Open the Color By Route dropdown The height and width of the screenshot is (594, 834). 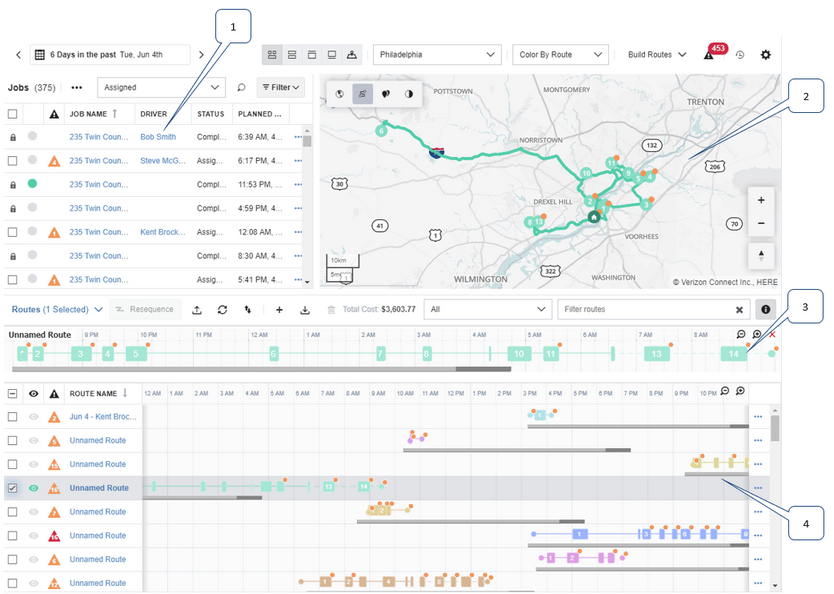coord(560,54)
